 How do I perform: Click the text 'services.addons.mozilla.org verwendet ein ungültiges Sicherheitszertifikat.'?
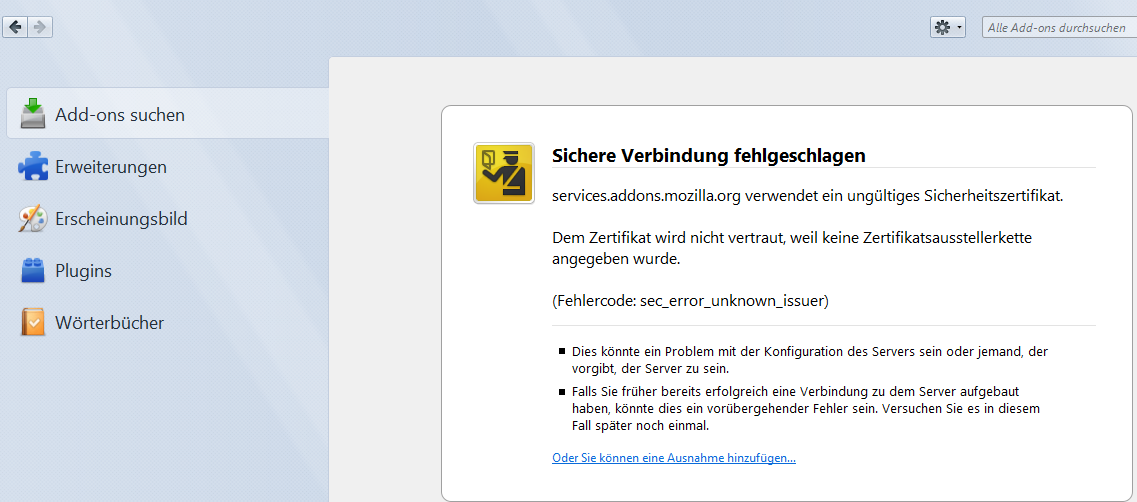(x=808, y=196)
